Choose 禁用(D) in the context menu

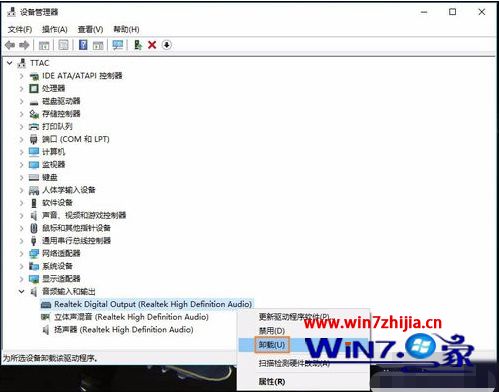pos(272,331)
